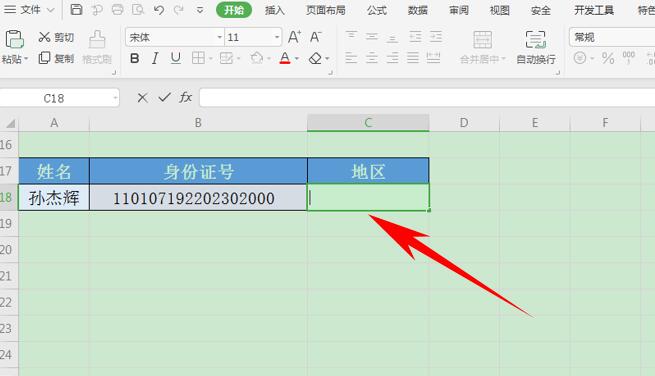Screen dimensions: 655x376
Task: Open the 宋体 font name dropdown
Action: click(x=219, y=38)
